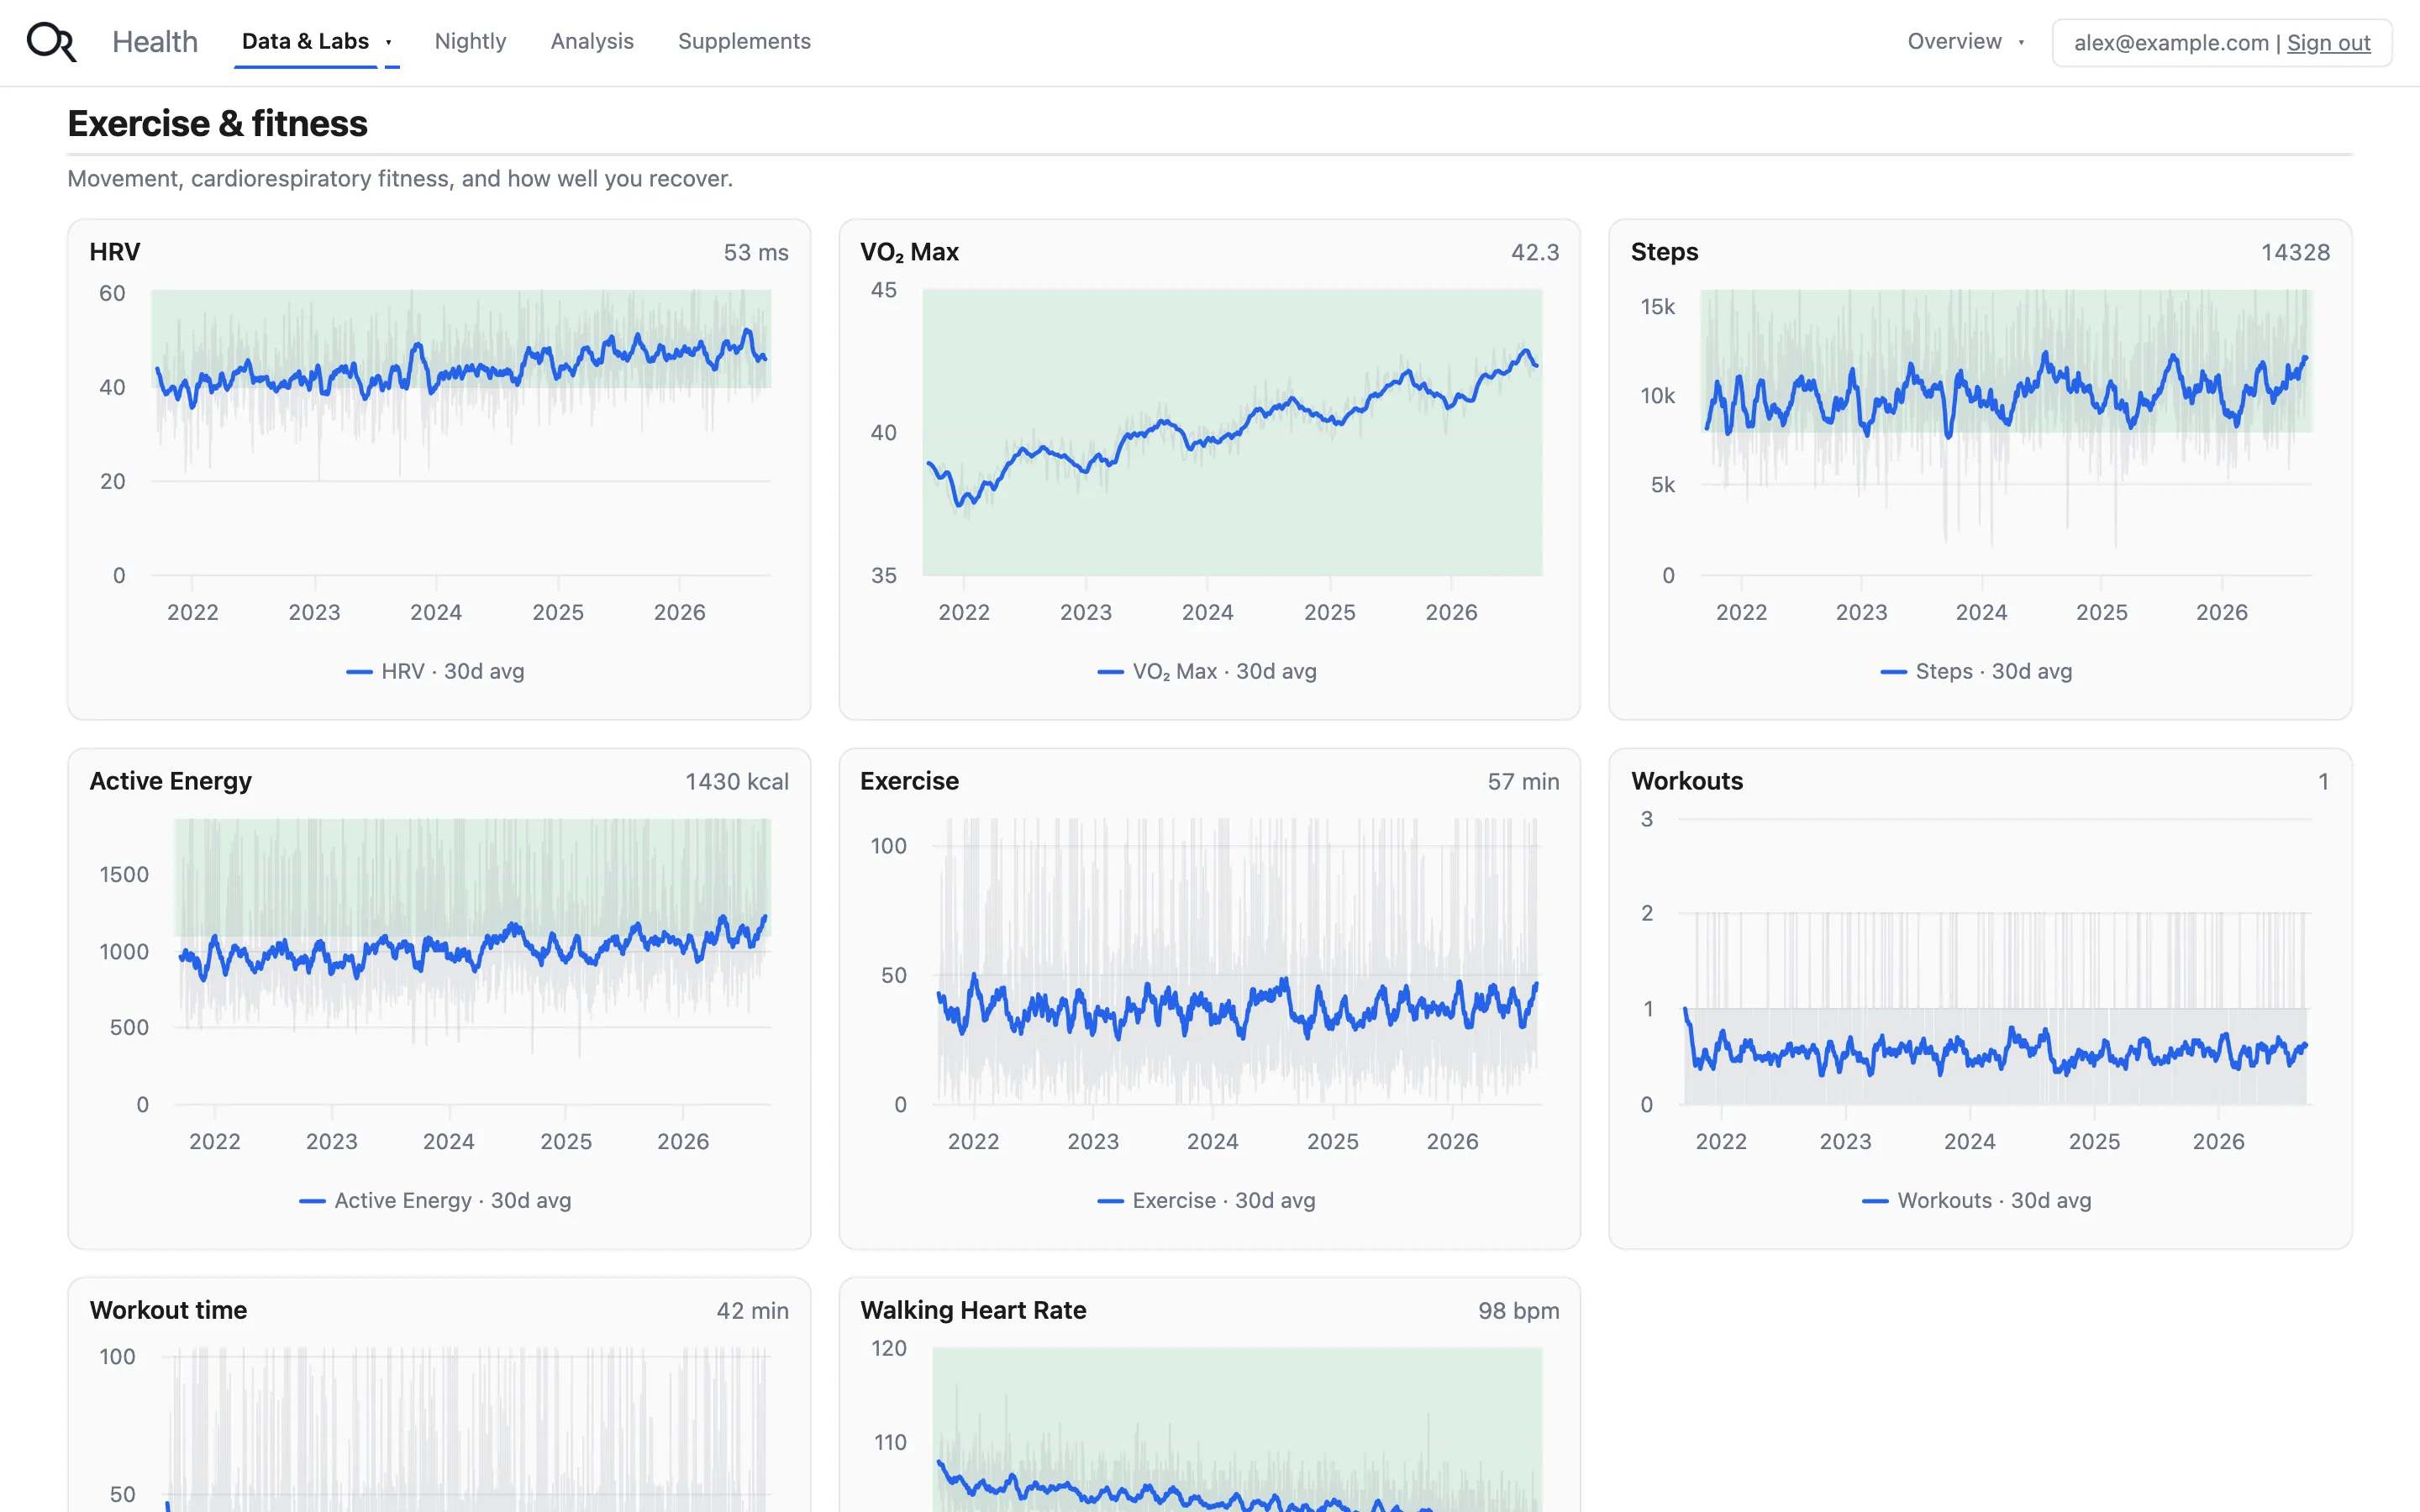This screenshot has width=2420, height=1512.
Task: Click the alex@example.com account text
Action: click(2170, 43)
